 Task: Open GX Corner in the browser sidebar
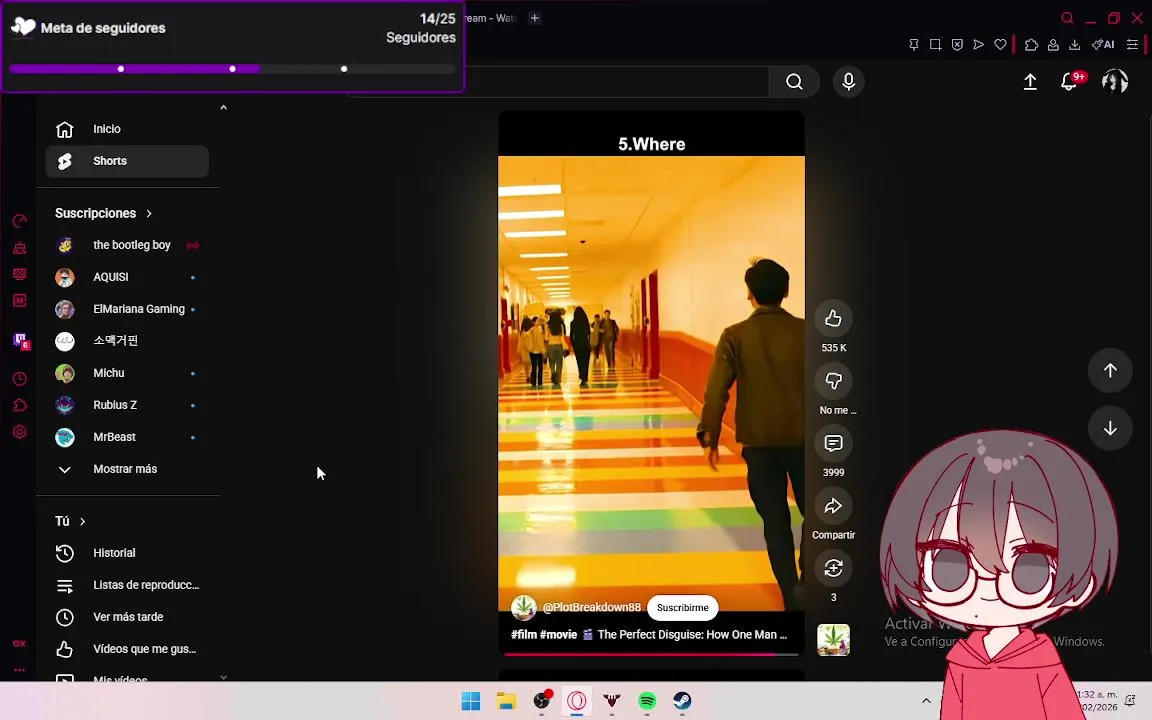point(20,644)
